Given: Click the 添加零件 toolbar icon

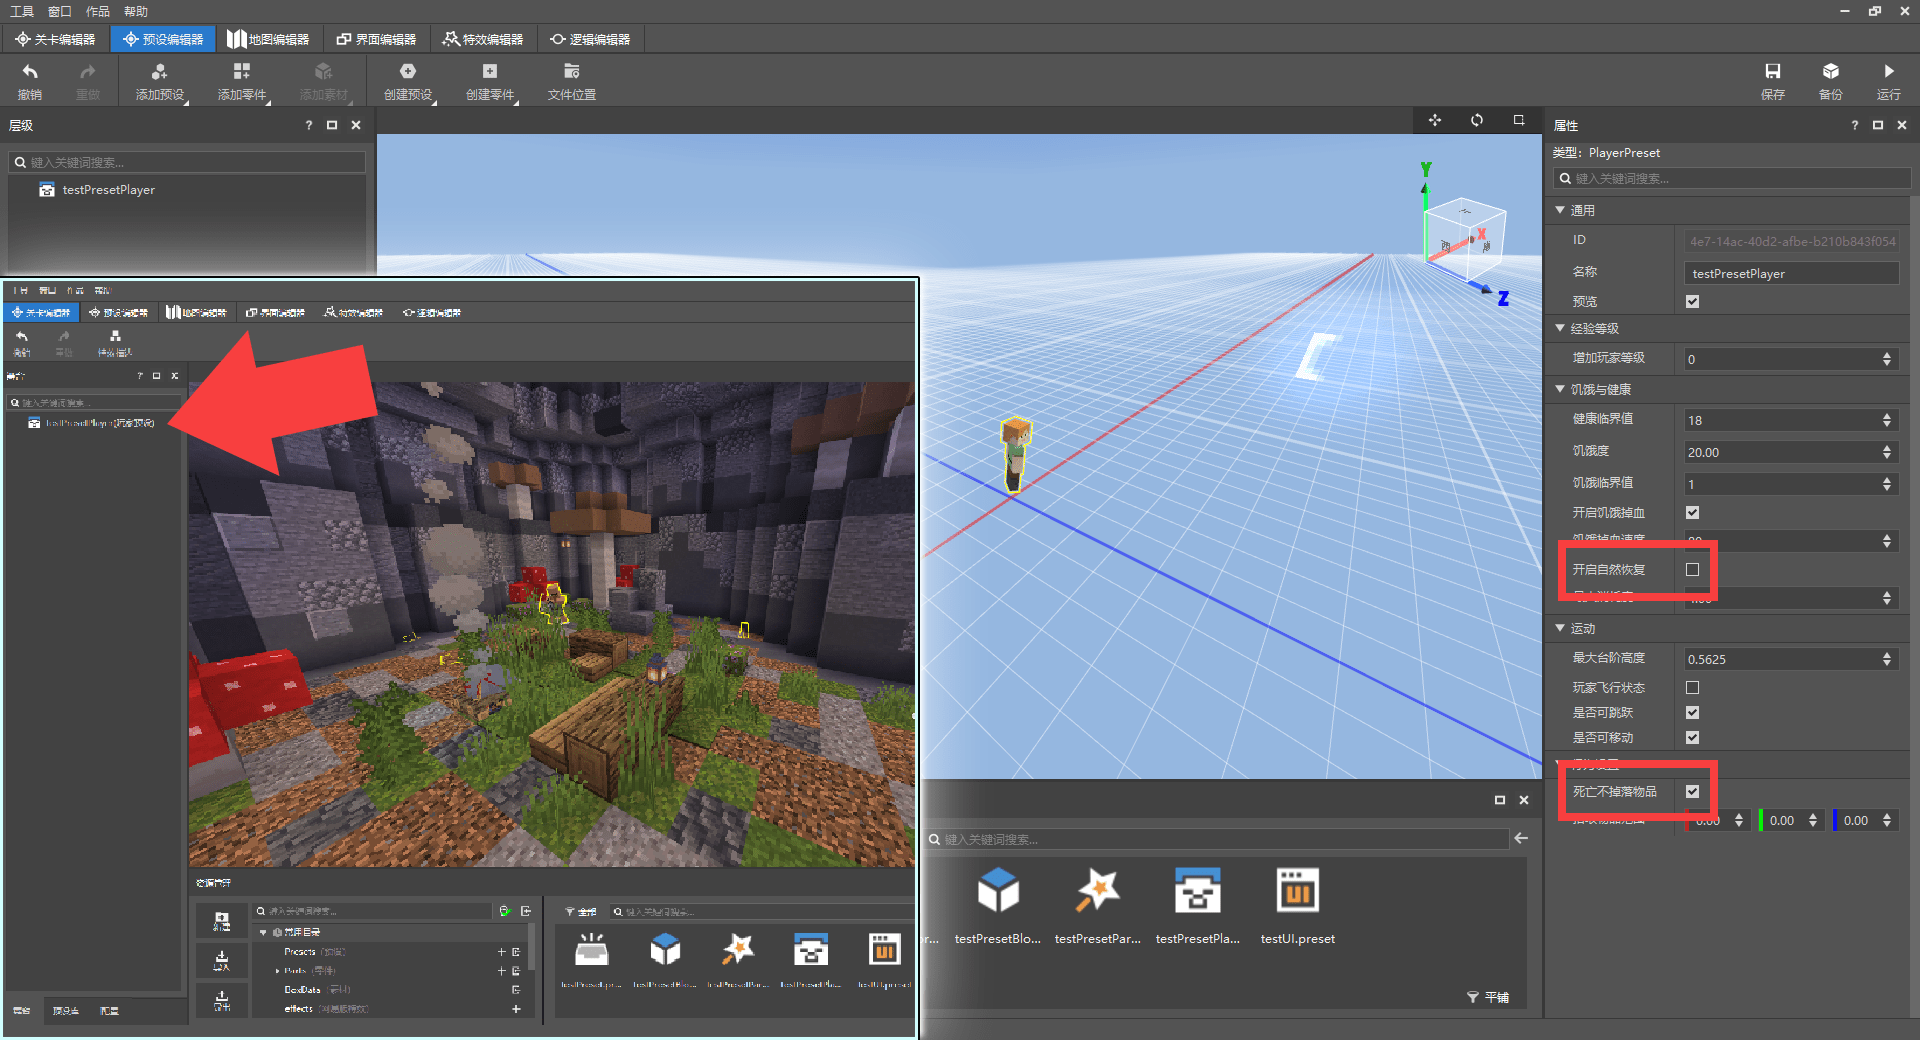Looking at the screenshot, I should click(241, 72).
